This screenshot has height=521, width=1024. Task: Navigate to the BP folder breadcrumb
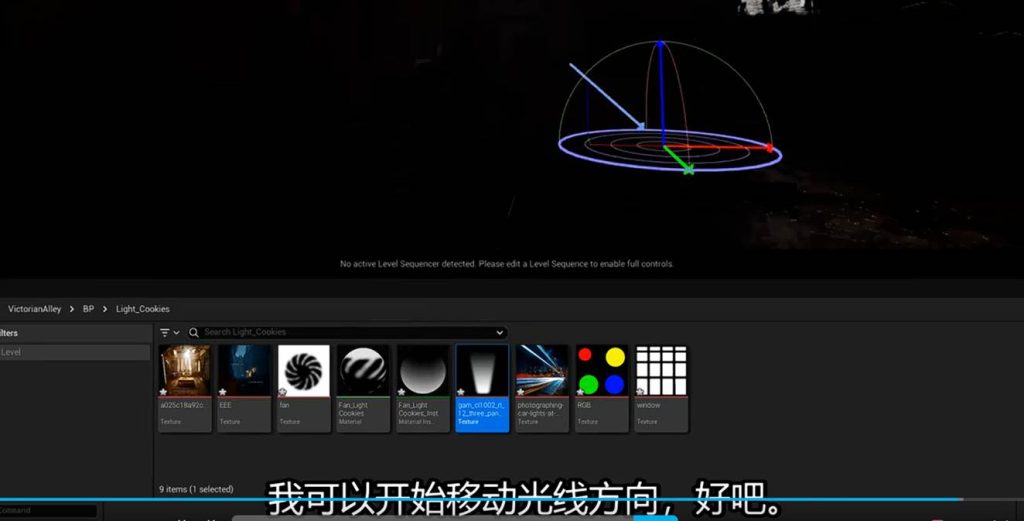[88, 309]
